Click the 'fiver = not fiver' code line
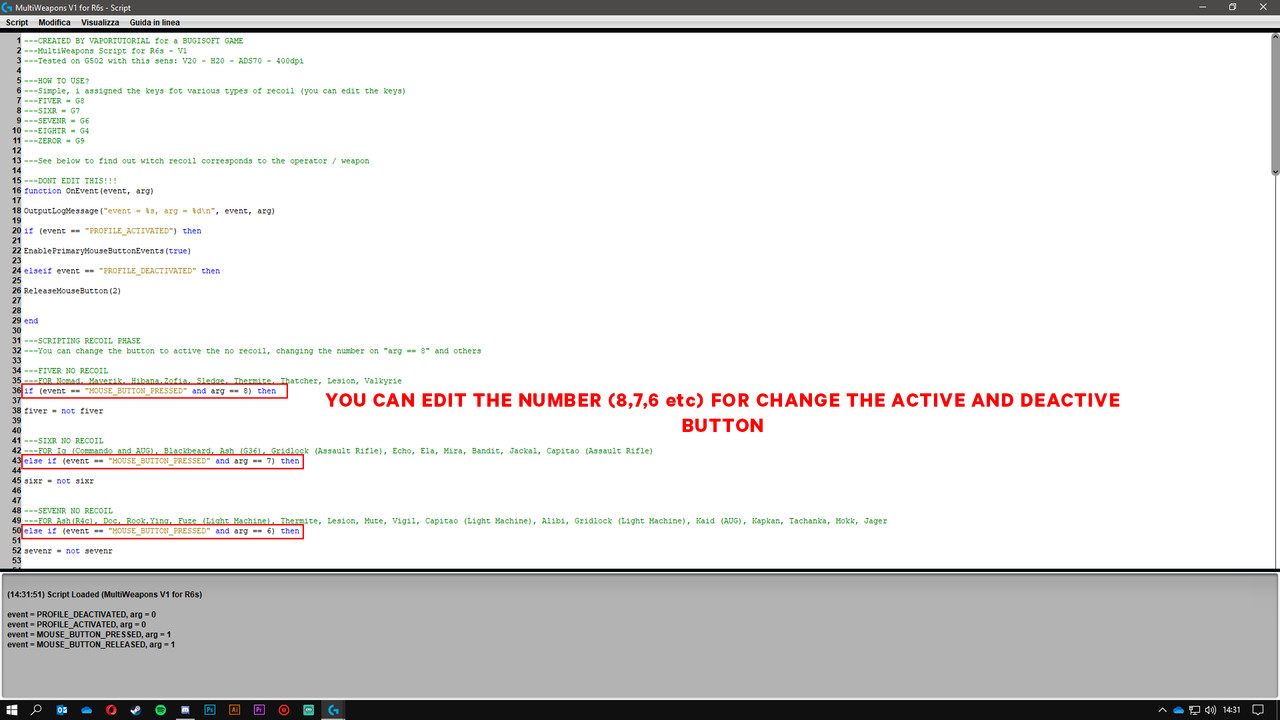This screenshot has height=720, width=1280. (63, 410)
